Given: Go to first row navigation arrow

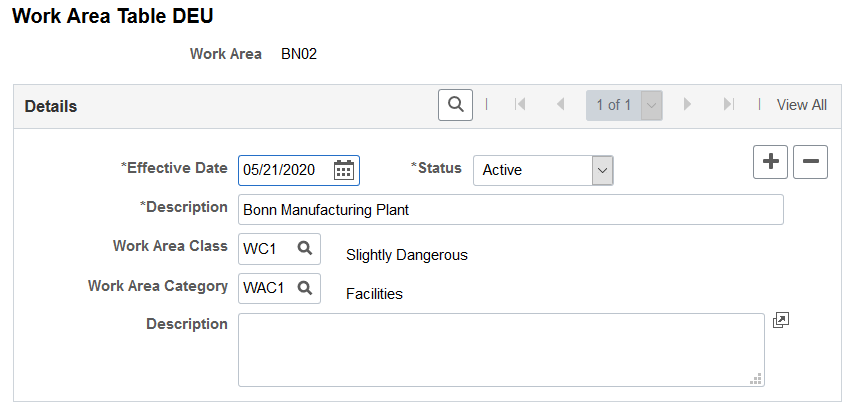Looking at the screenshot, I should pyautogui.click(x=520, y=104).
